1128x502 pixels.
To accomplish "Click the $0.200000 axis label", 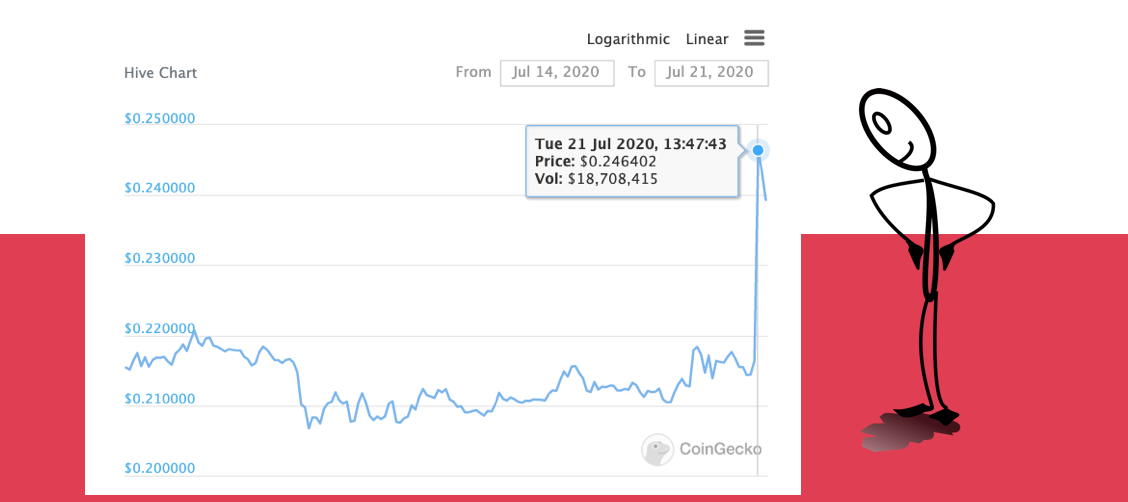I will click(x=159, y=469).
